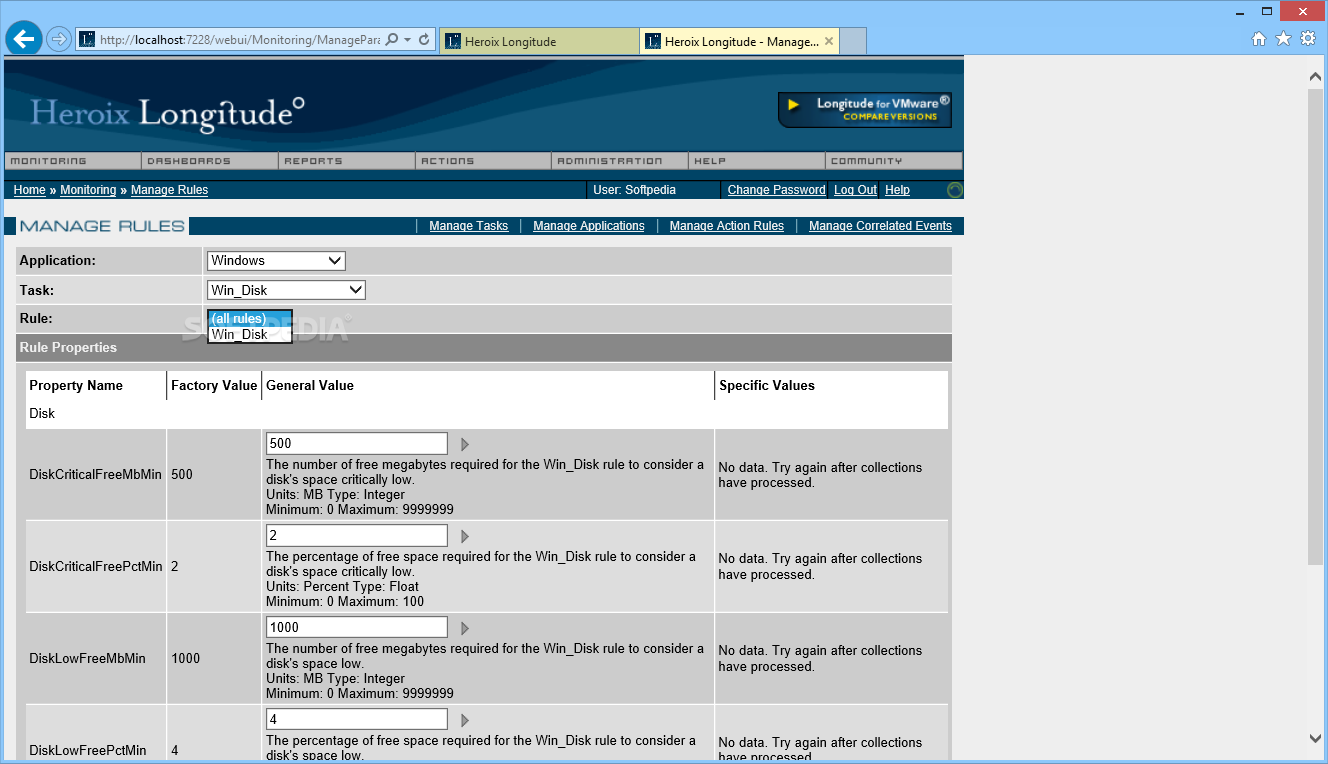1328x764 pixels.
Task: Select '(all rules)' in the Rule list
Action: [250, 318]
